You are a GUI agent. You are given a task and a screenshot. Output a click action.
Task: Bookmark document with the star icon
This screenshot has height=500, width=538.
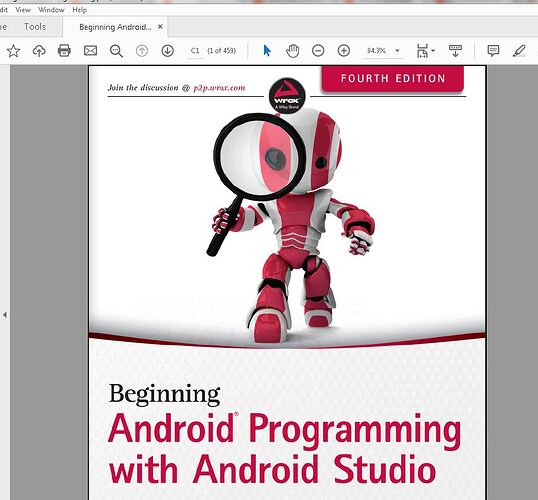pos(13,51)
